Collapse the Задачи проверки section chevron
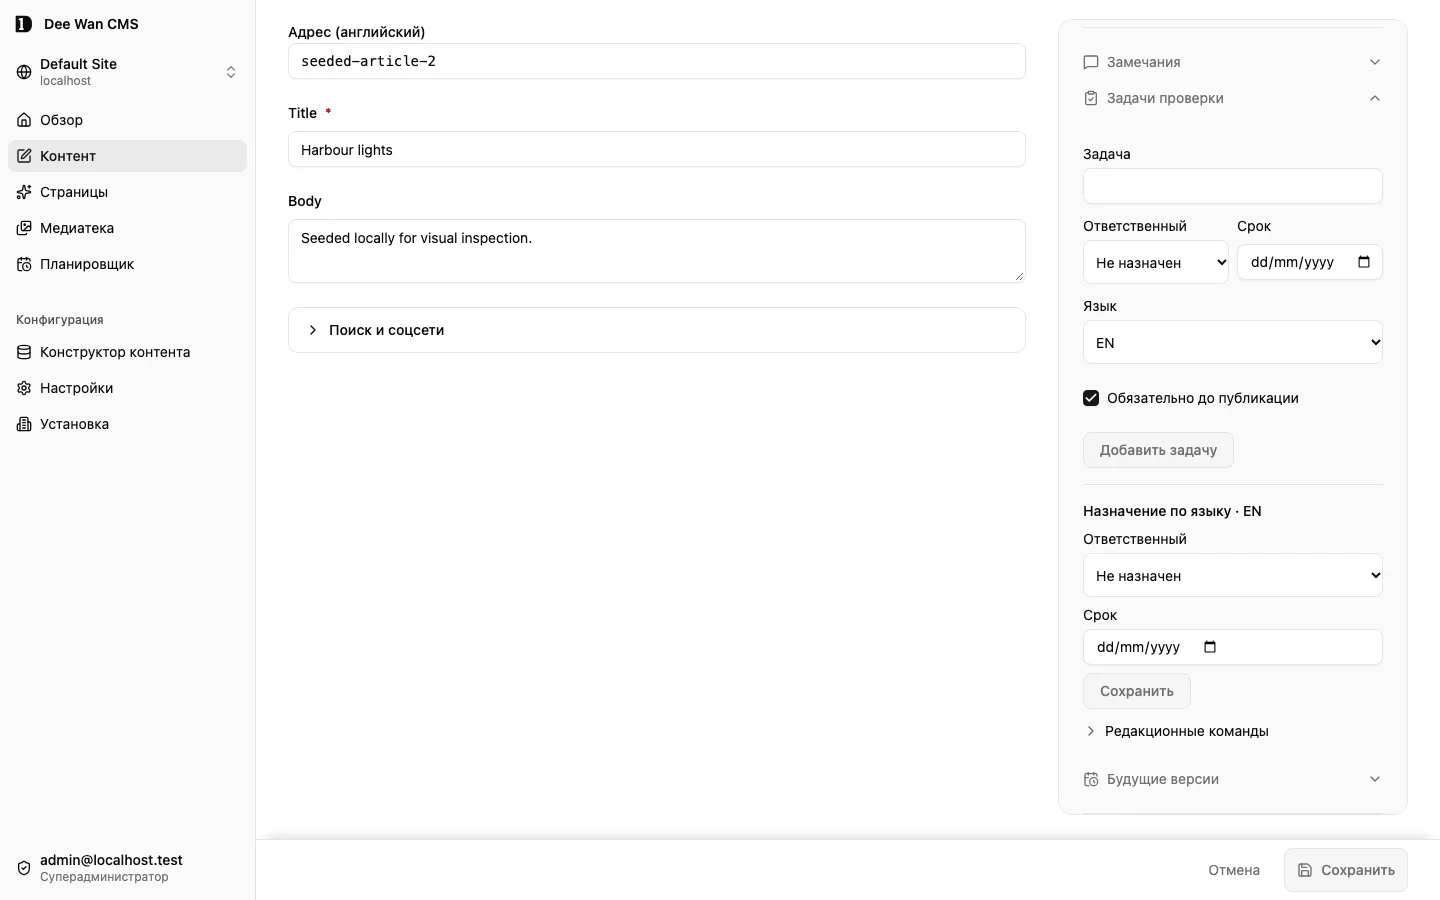 pos(1375,98)
